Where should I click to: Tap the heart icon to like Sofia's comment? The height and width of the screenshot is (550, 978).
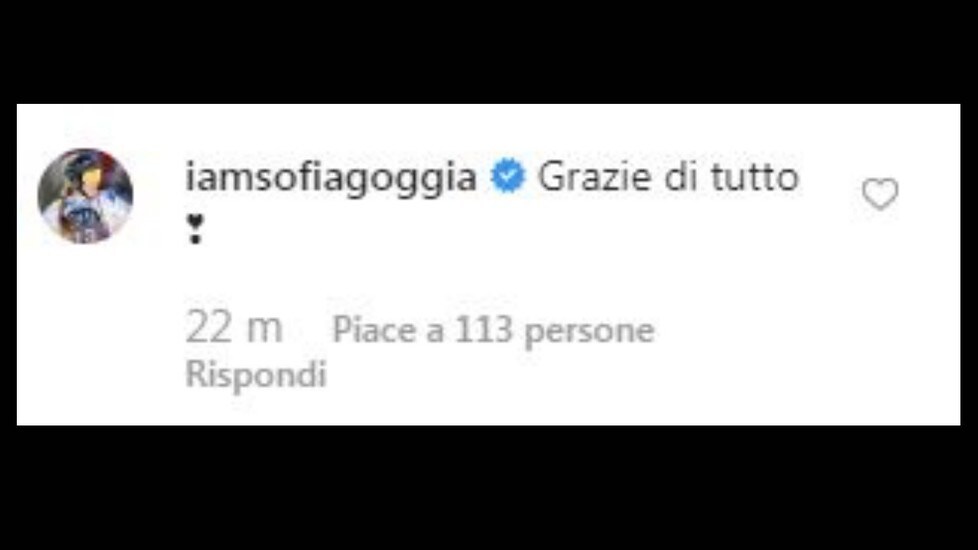[880, 194]
